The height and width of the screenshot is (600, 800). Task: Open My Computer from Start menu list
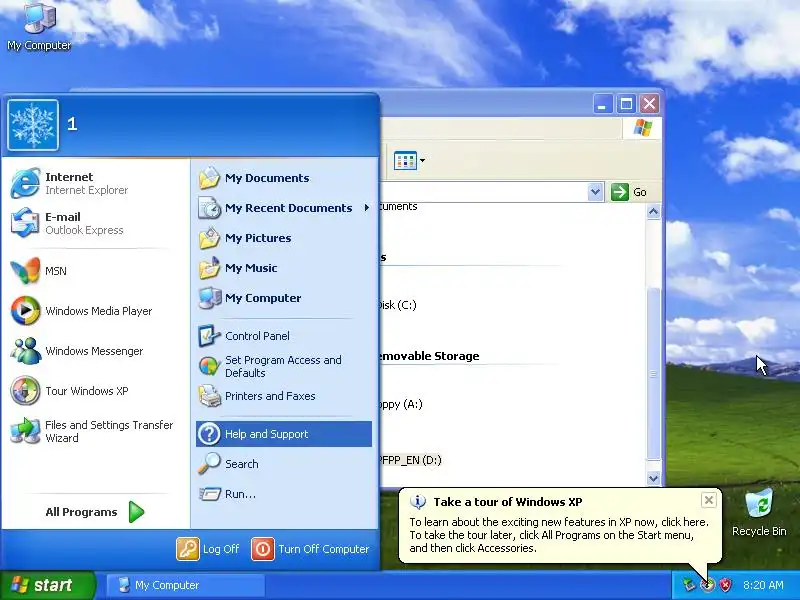(284, 298)
